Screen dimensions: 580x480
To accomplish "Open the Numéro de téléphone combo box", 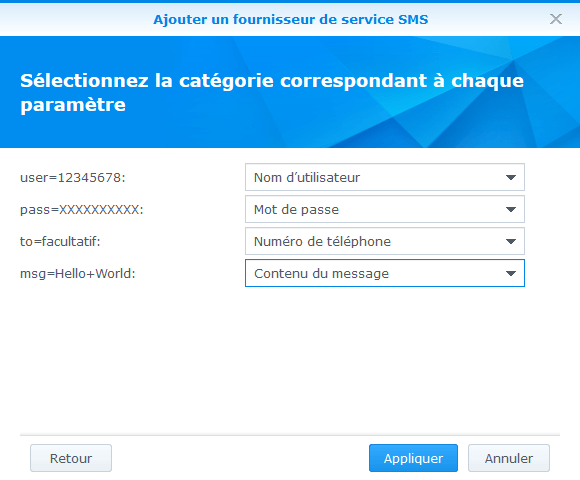I will tap(385, 241).
